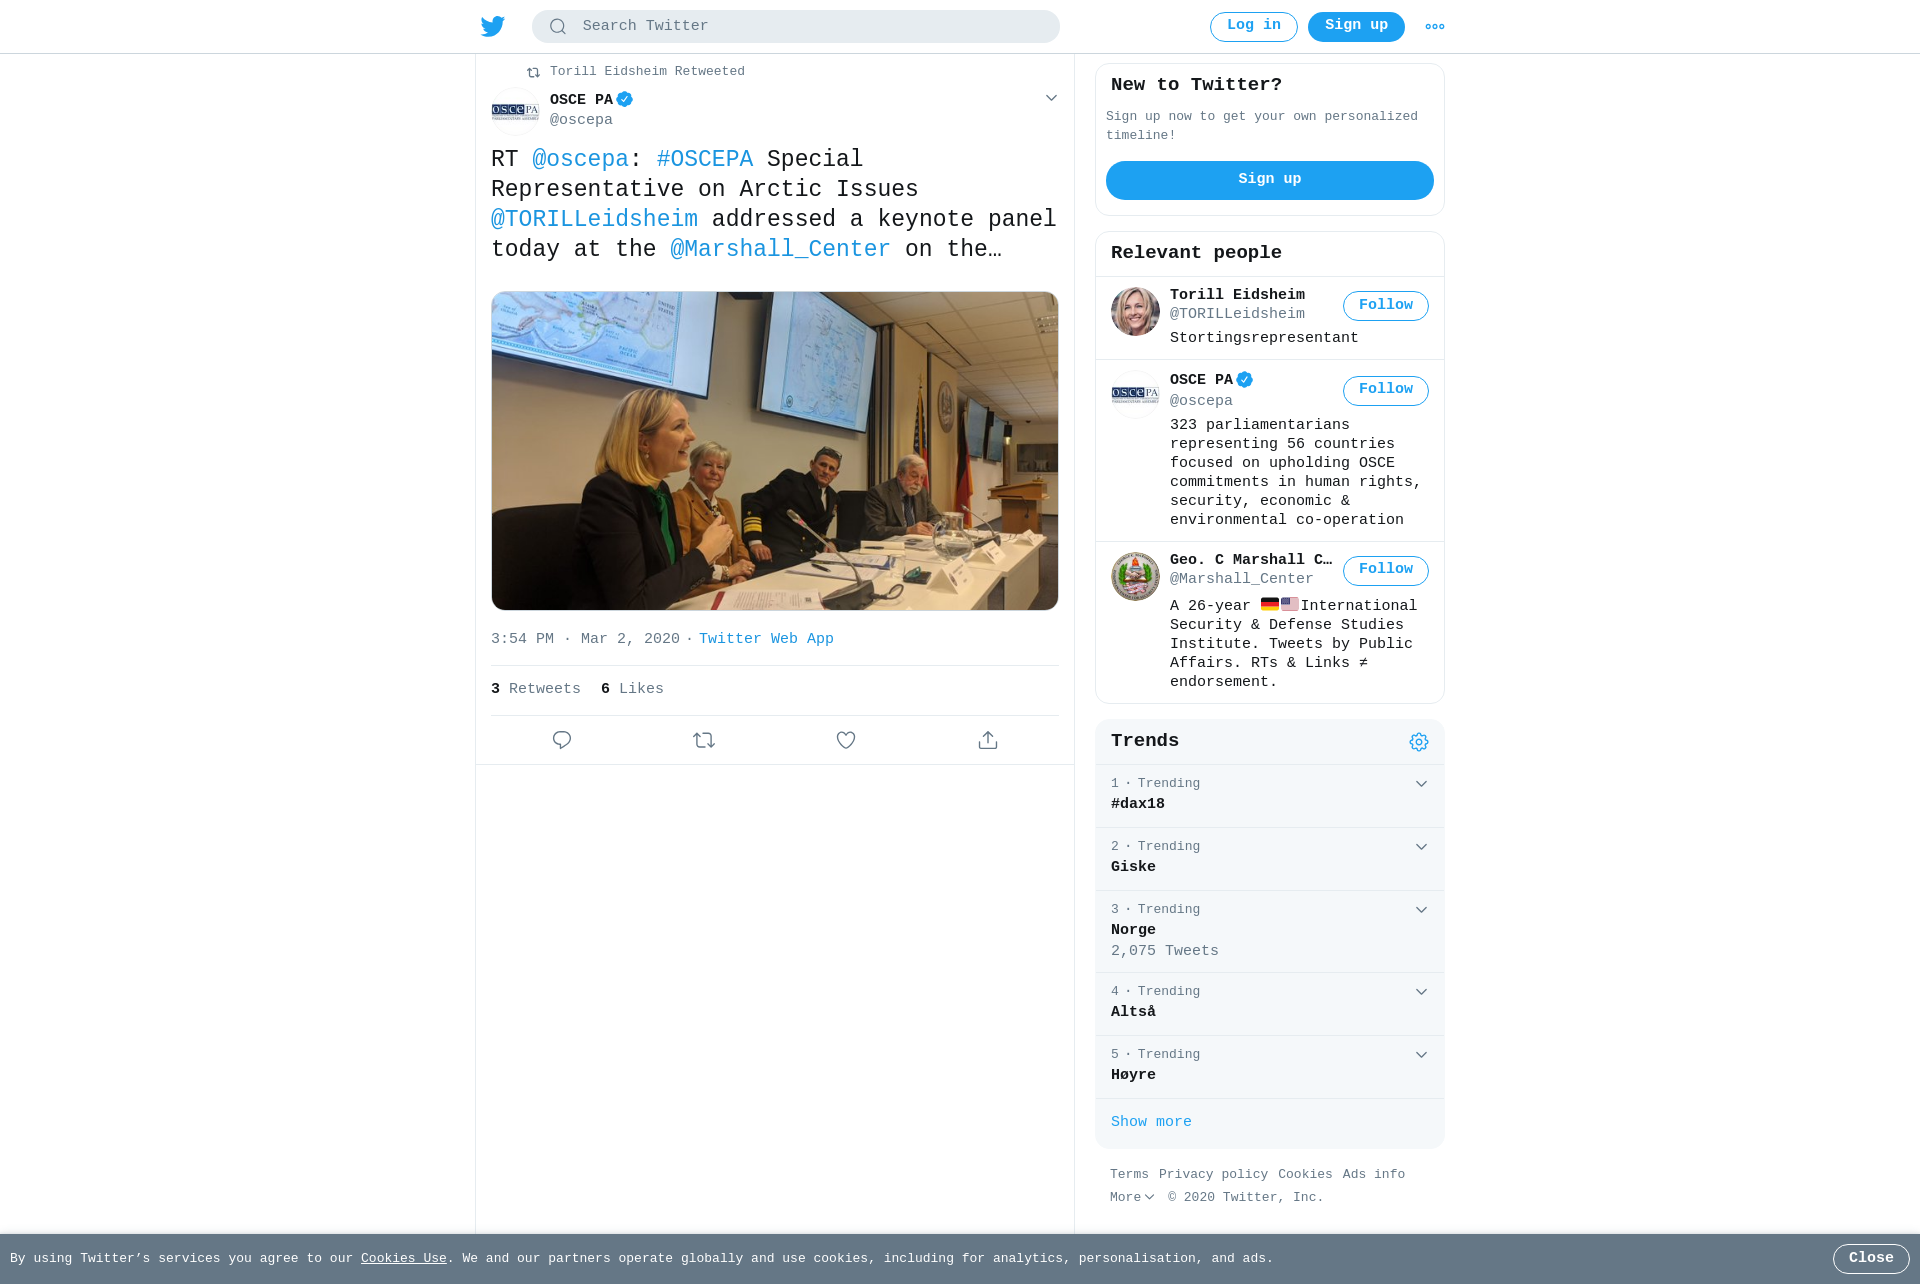This screenshot has height=1284, width=1920.
Task: Like the tweet with the heart icon
Action: click(x=846, y=740)
